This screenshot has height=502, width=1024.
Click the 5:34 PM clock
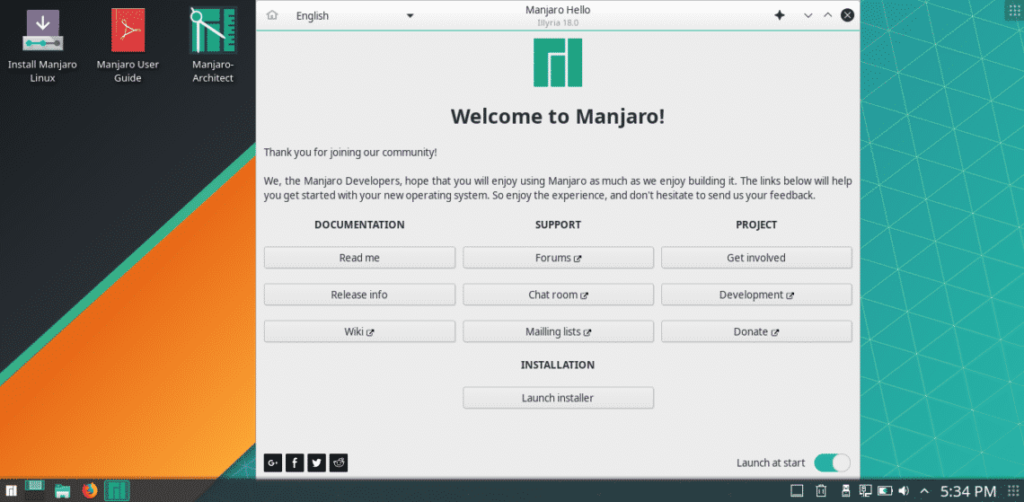[x=968, y=491]
